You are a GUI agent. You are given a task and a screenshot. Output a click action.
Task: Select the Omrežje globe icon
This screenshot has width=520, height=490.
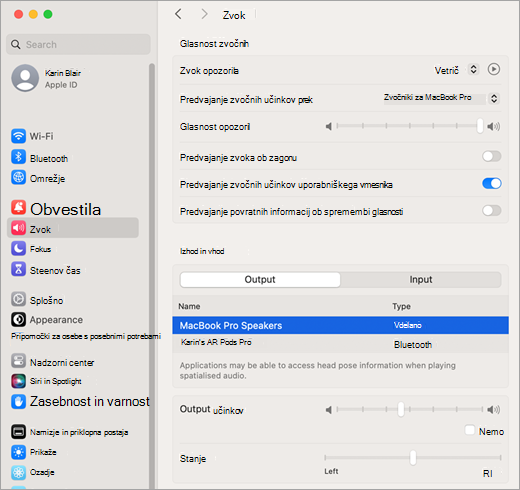(18, 177)
